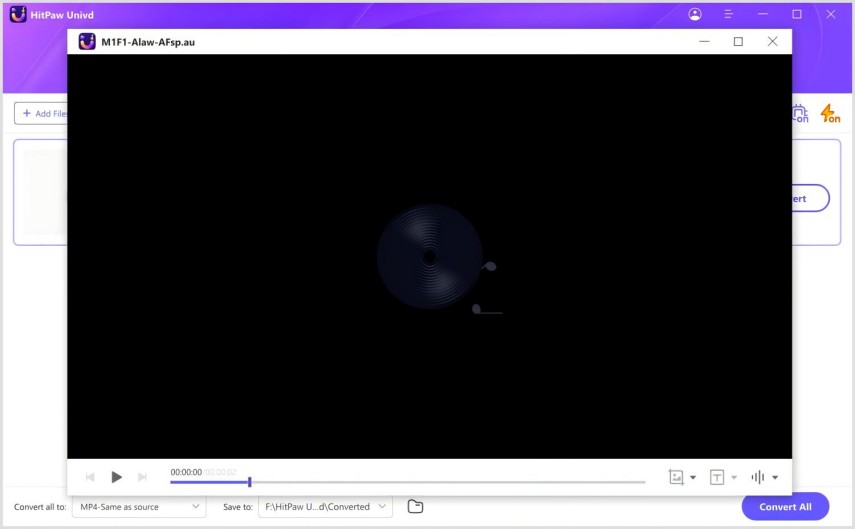Click the vinyl record in preview area
The width and height of the screenshot is (855, 529).
tap(430, 257)
